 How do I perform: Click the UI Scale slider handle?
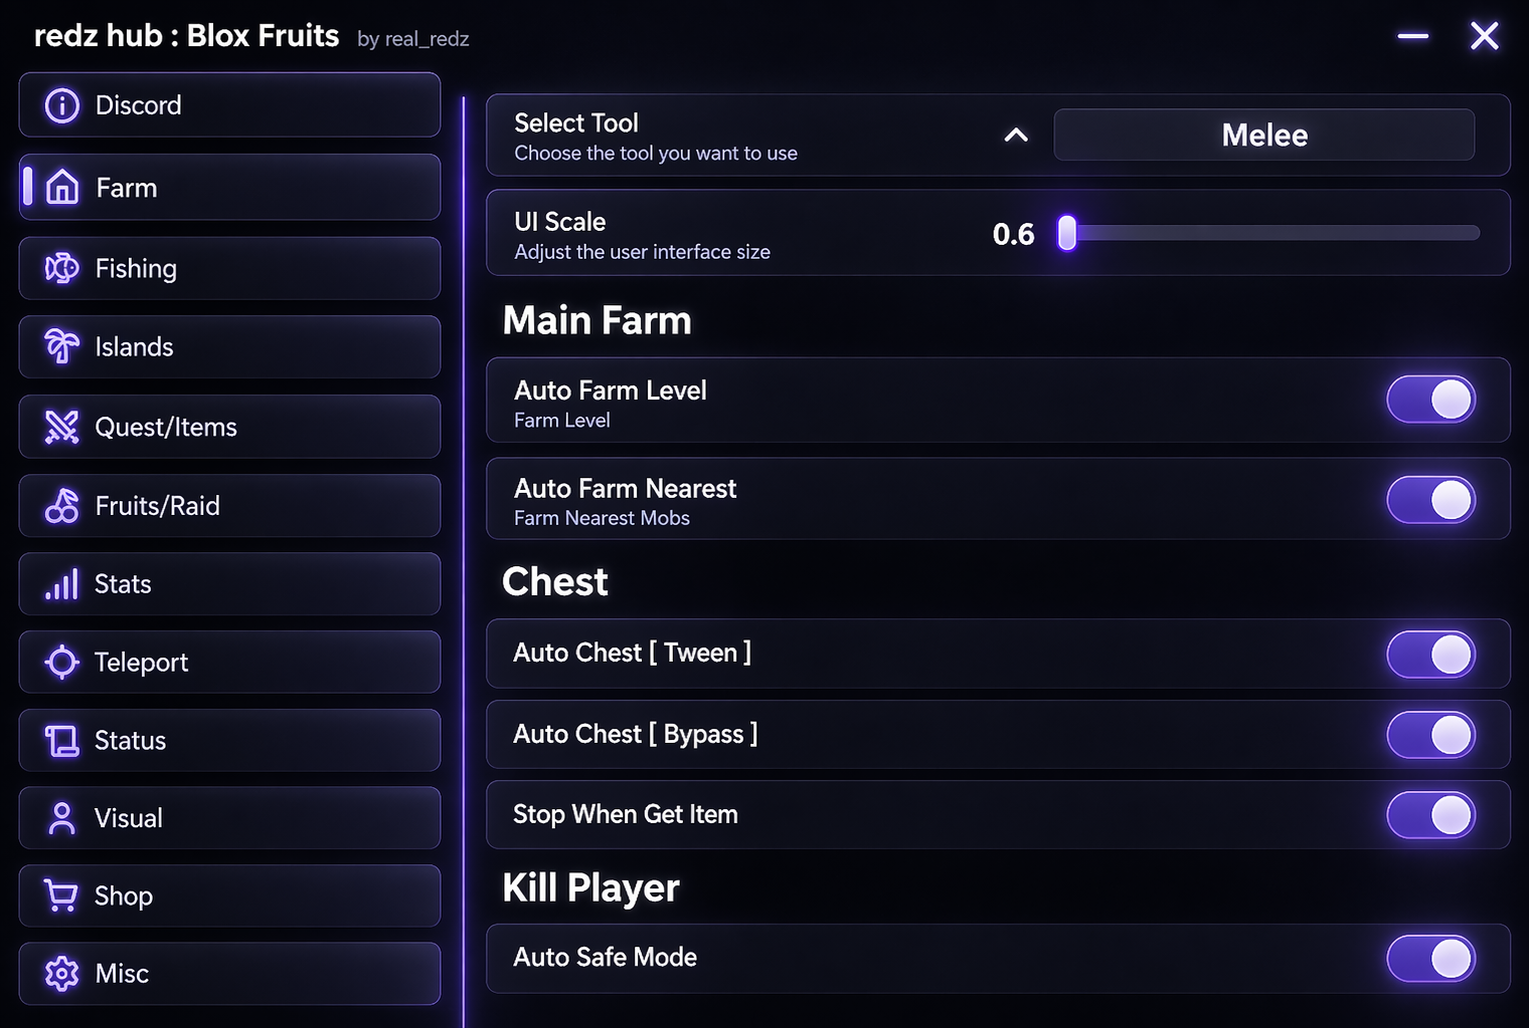[1067, 233]
